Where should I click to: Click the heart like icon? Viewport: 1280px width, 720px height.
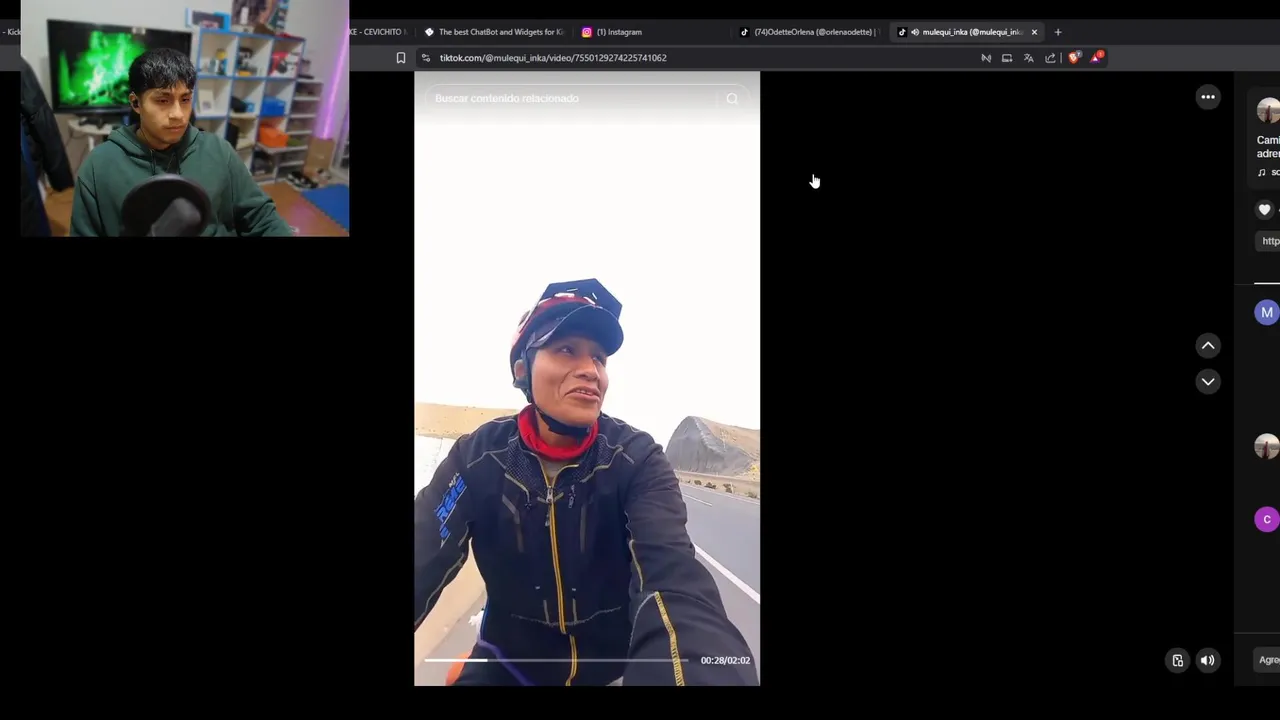[x=1264, y=209]
